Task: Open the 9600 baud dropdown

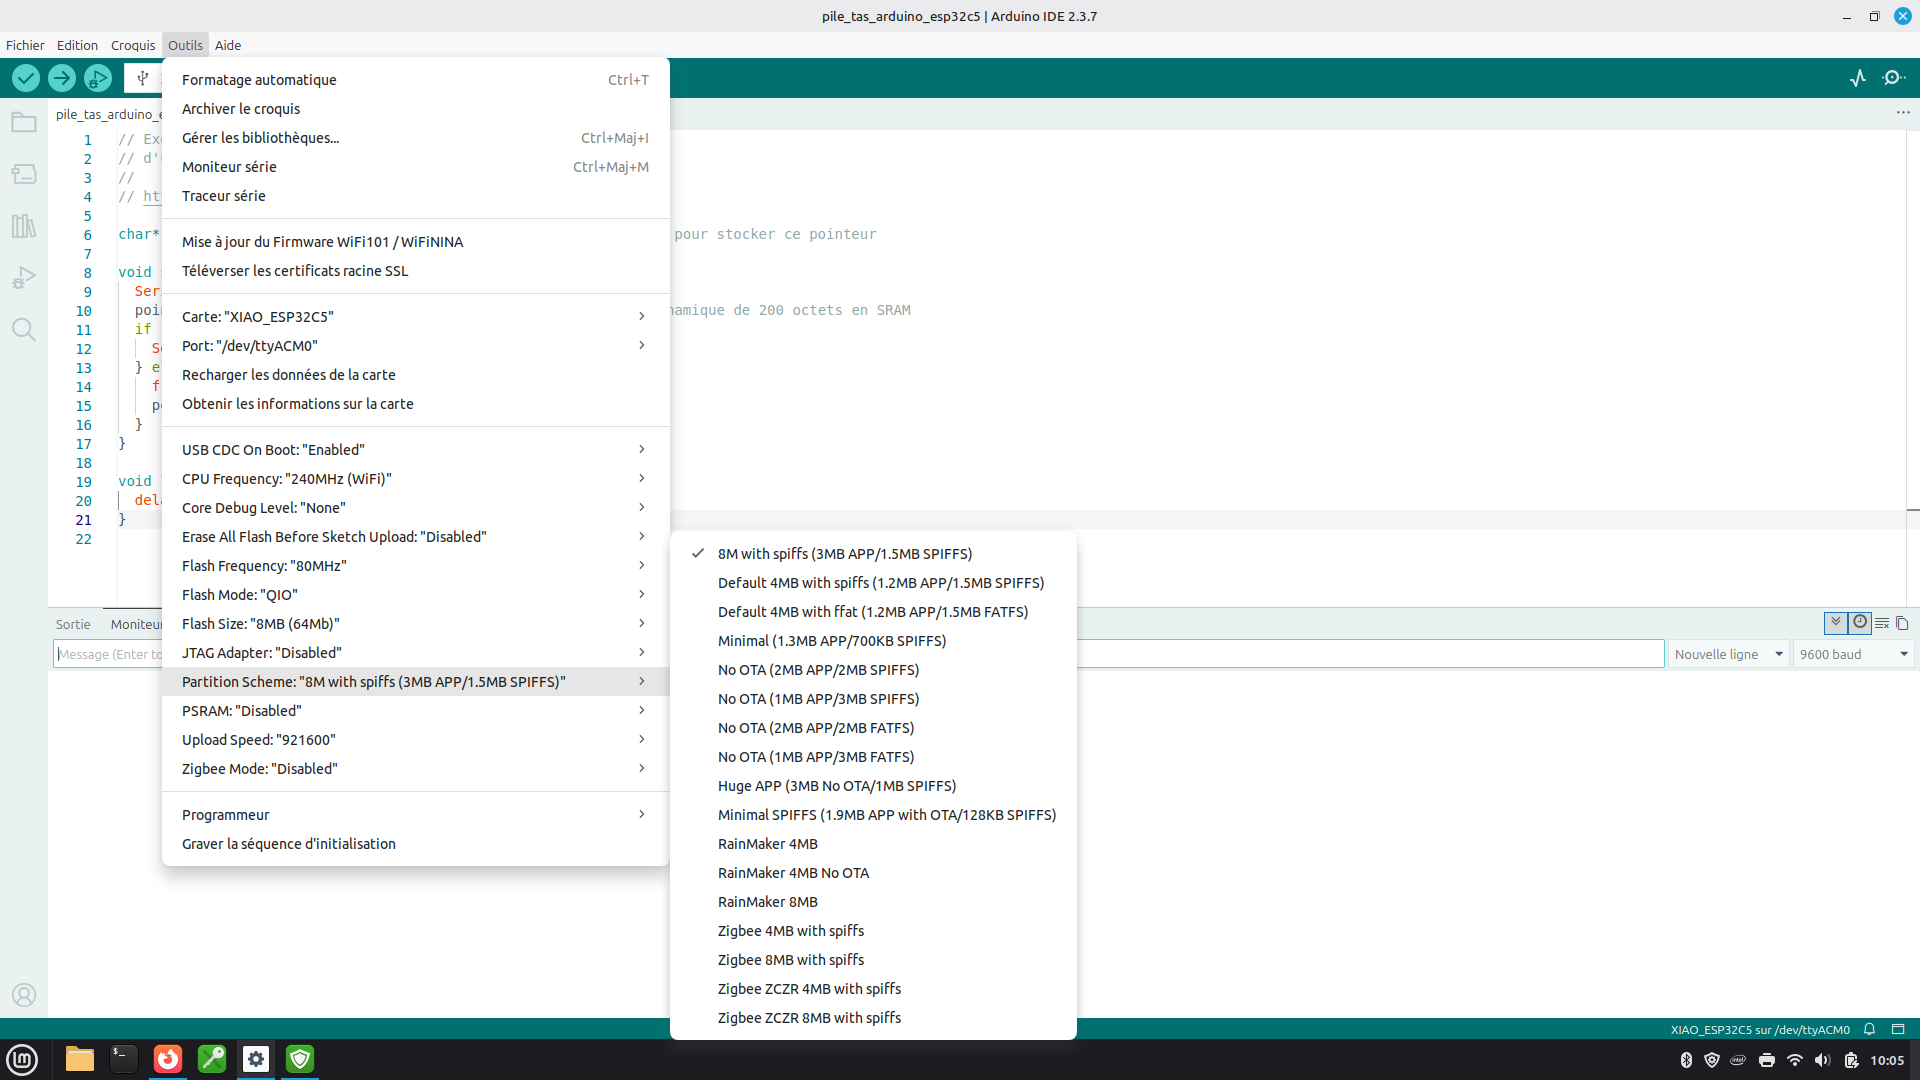Action: click(x=1853, y=654)
